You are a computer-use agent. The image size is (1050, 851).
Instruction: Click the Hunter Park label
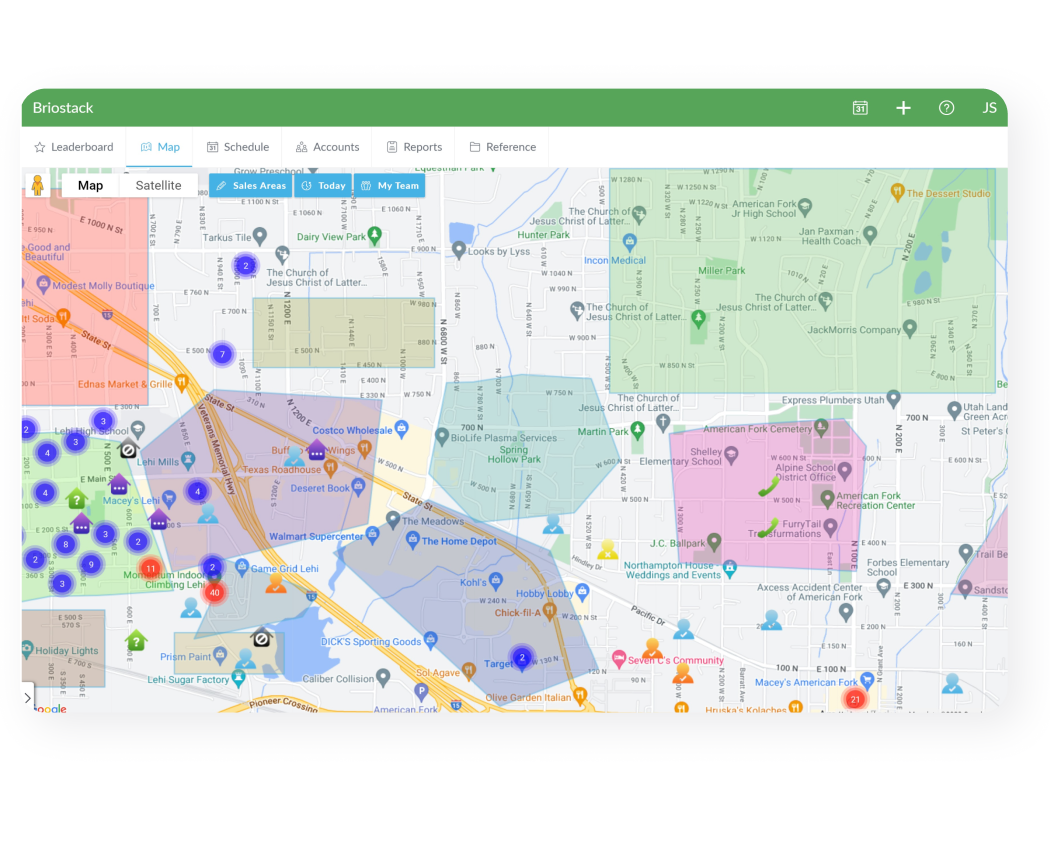pyautogui.click(x=543, y=234)
